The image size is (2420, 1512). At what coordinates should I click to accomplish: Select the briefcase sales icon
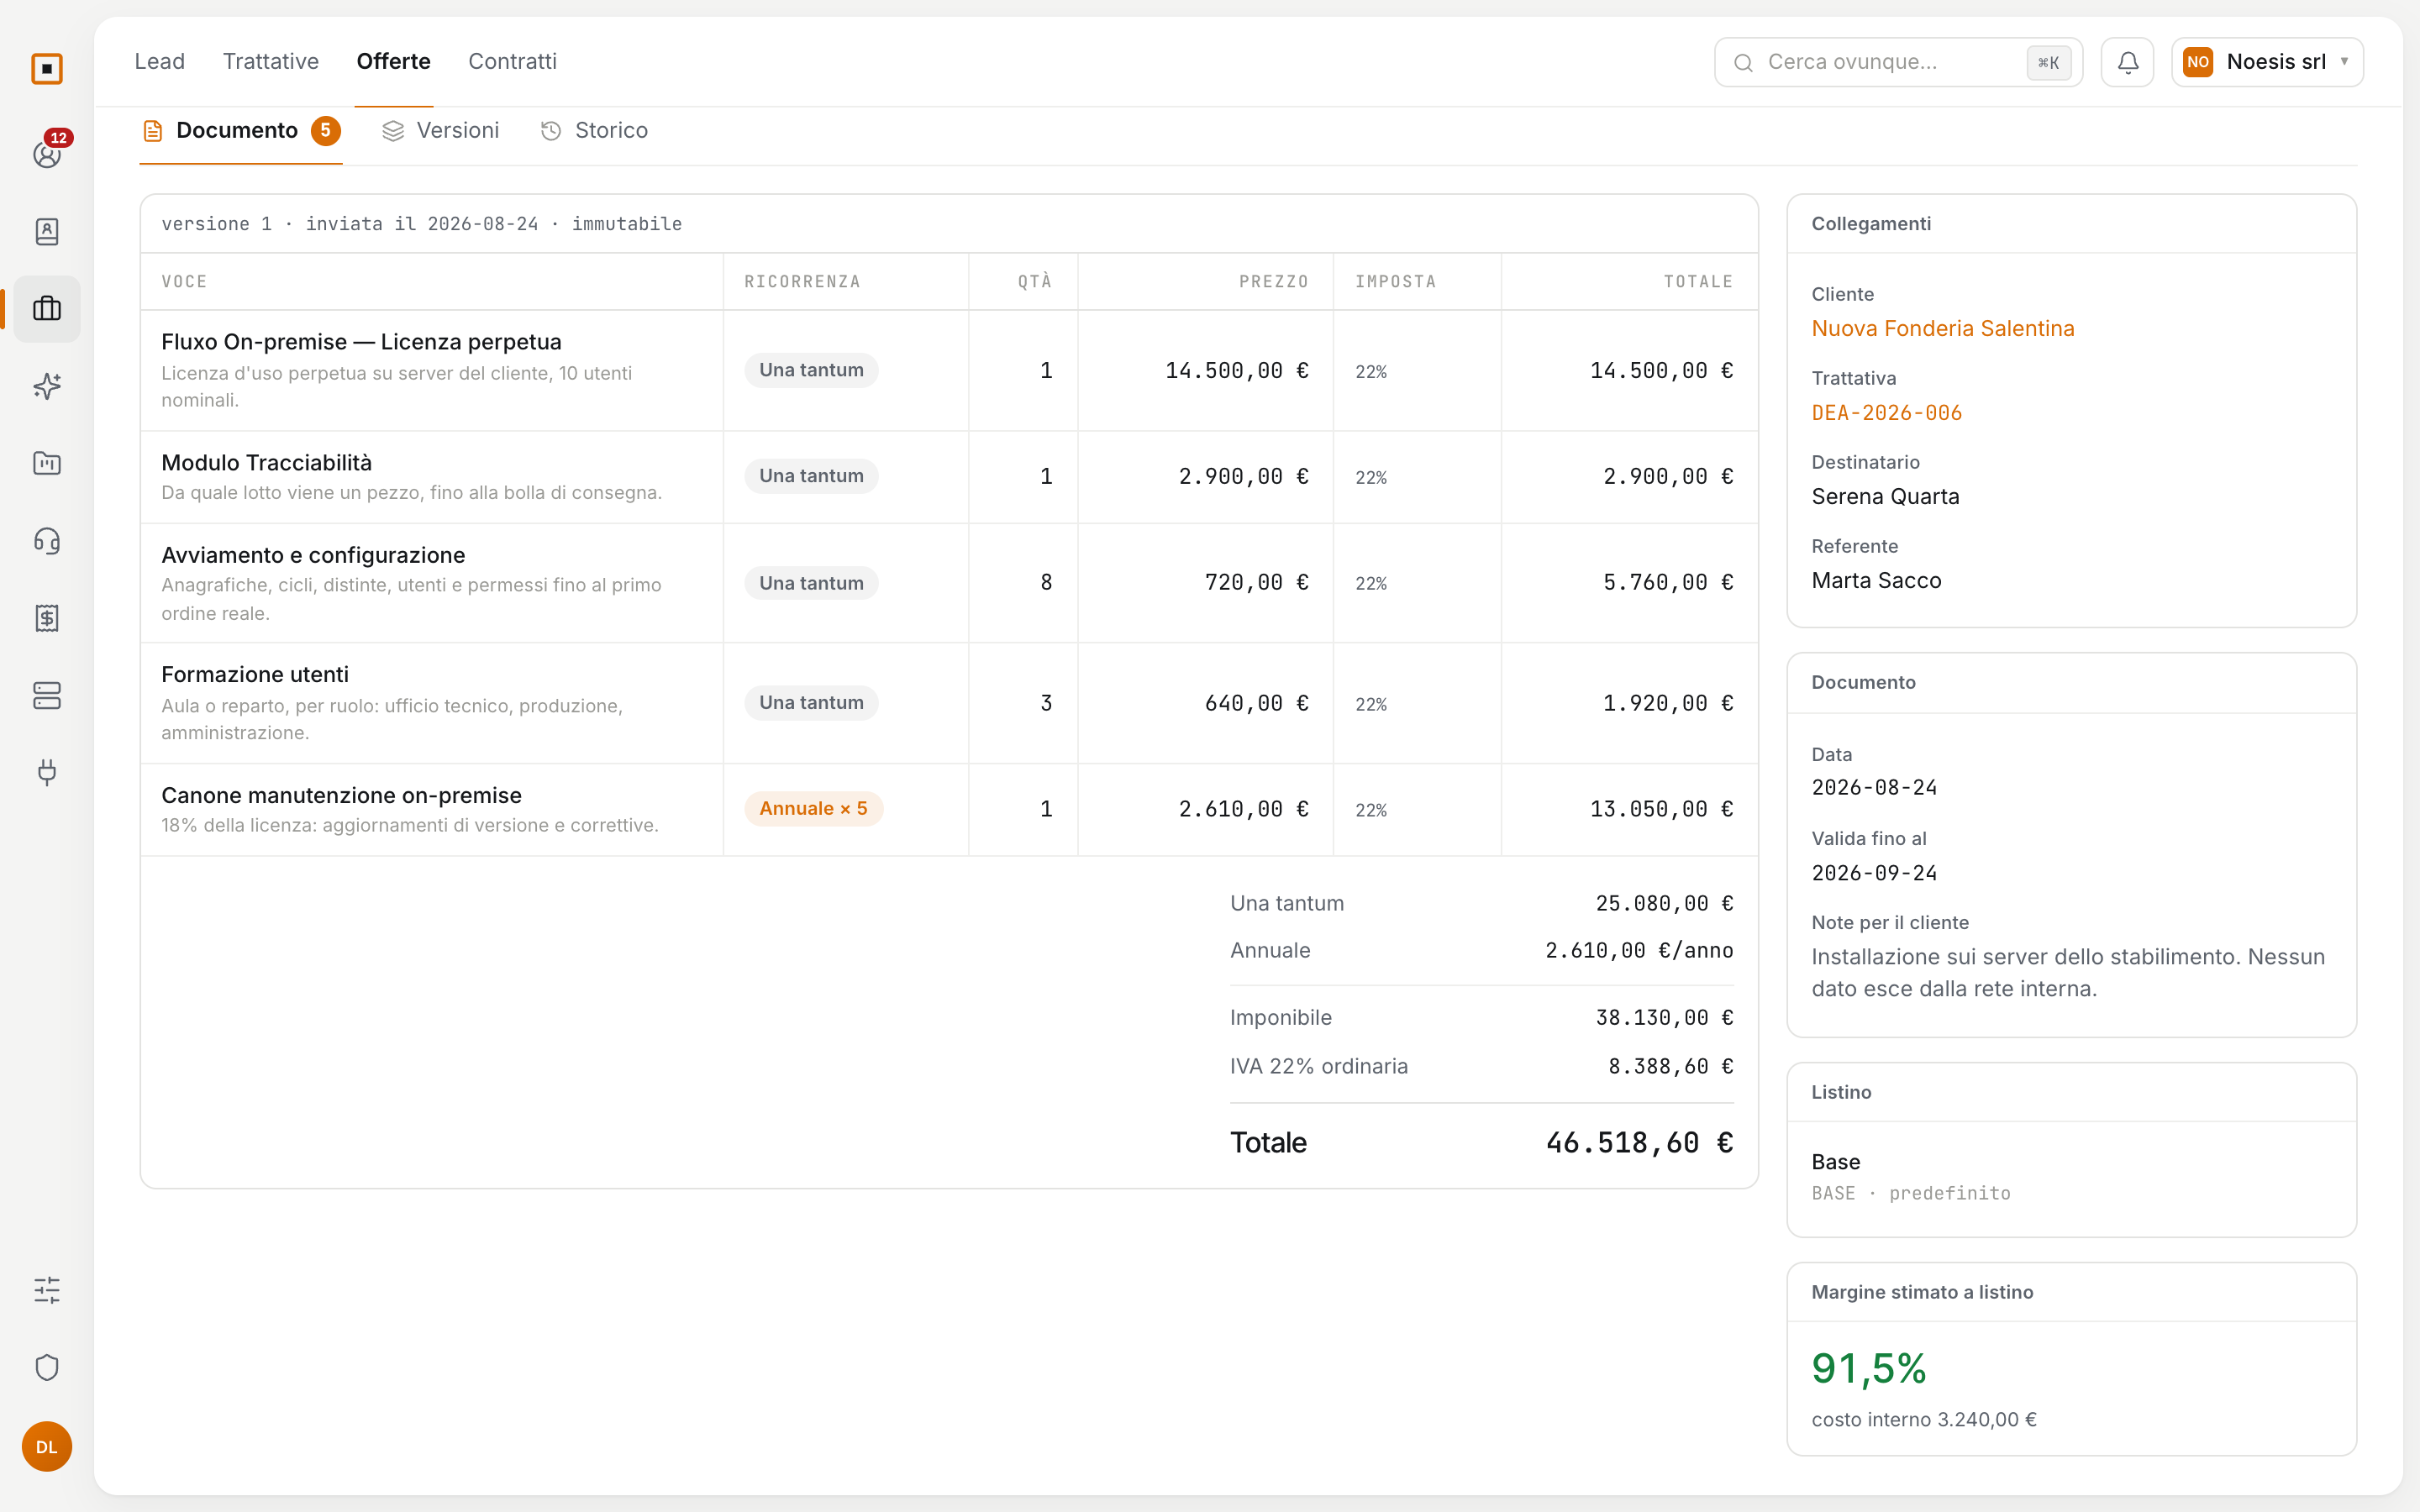[47, 309]
